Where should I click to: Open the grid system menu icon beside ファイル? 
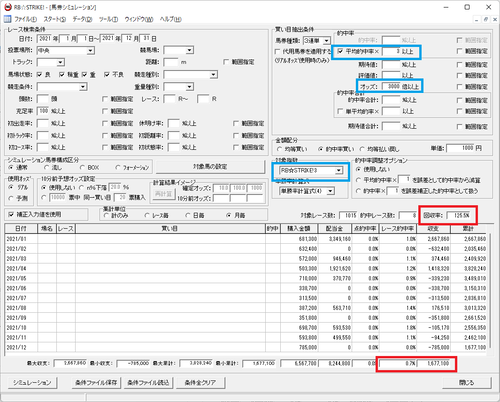(x=7, y=19)
